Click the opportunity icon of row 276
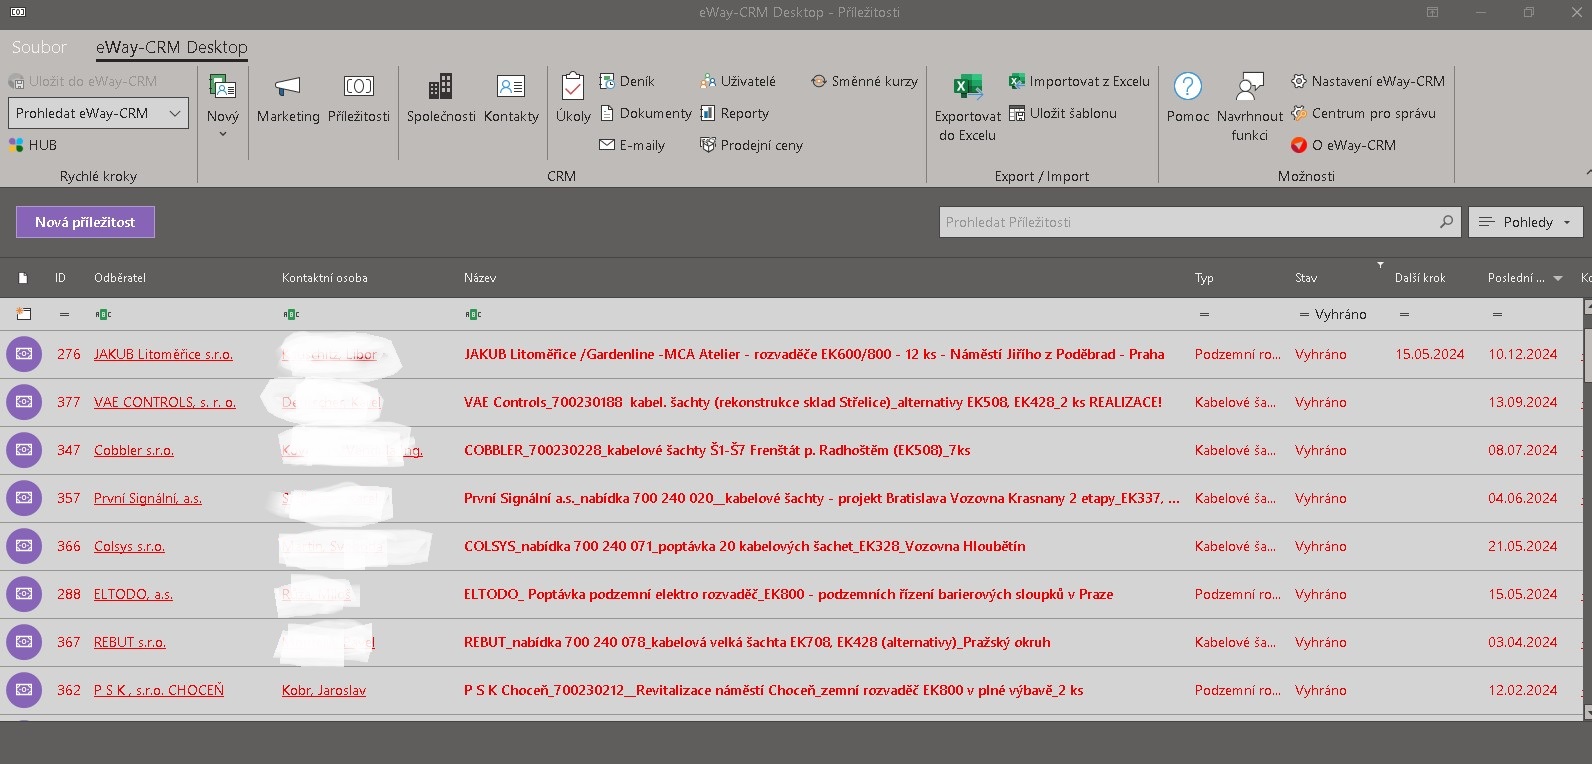1592x764 pixels. coord(24,354)
